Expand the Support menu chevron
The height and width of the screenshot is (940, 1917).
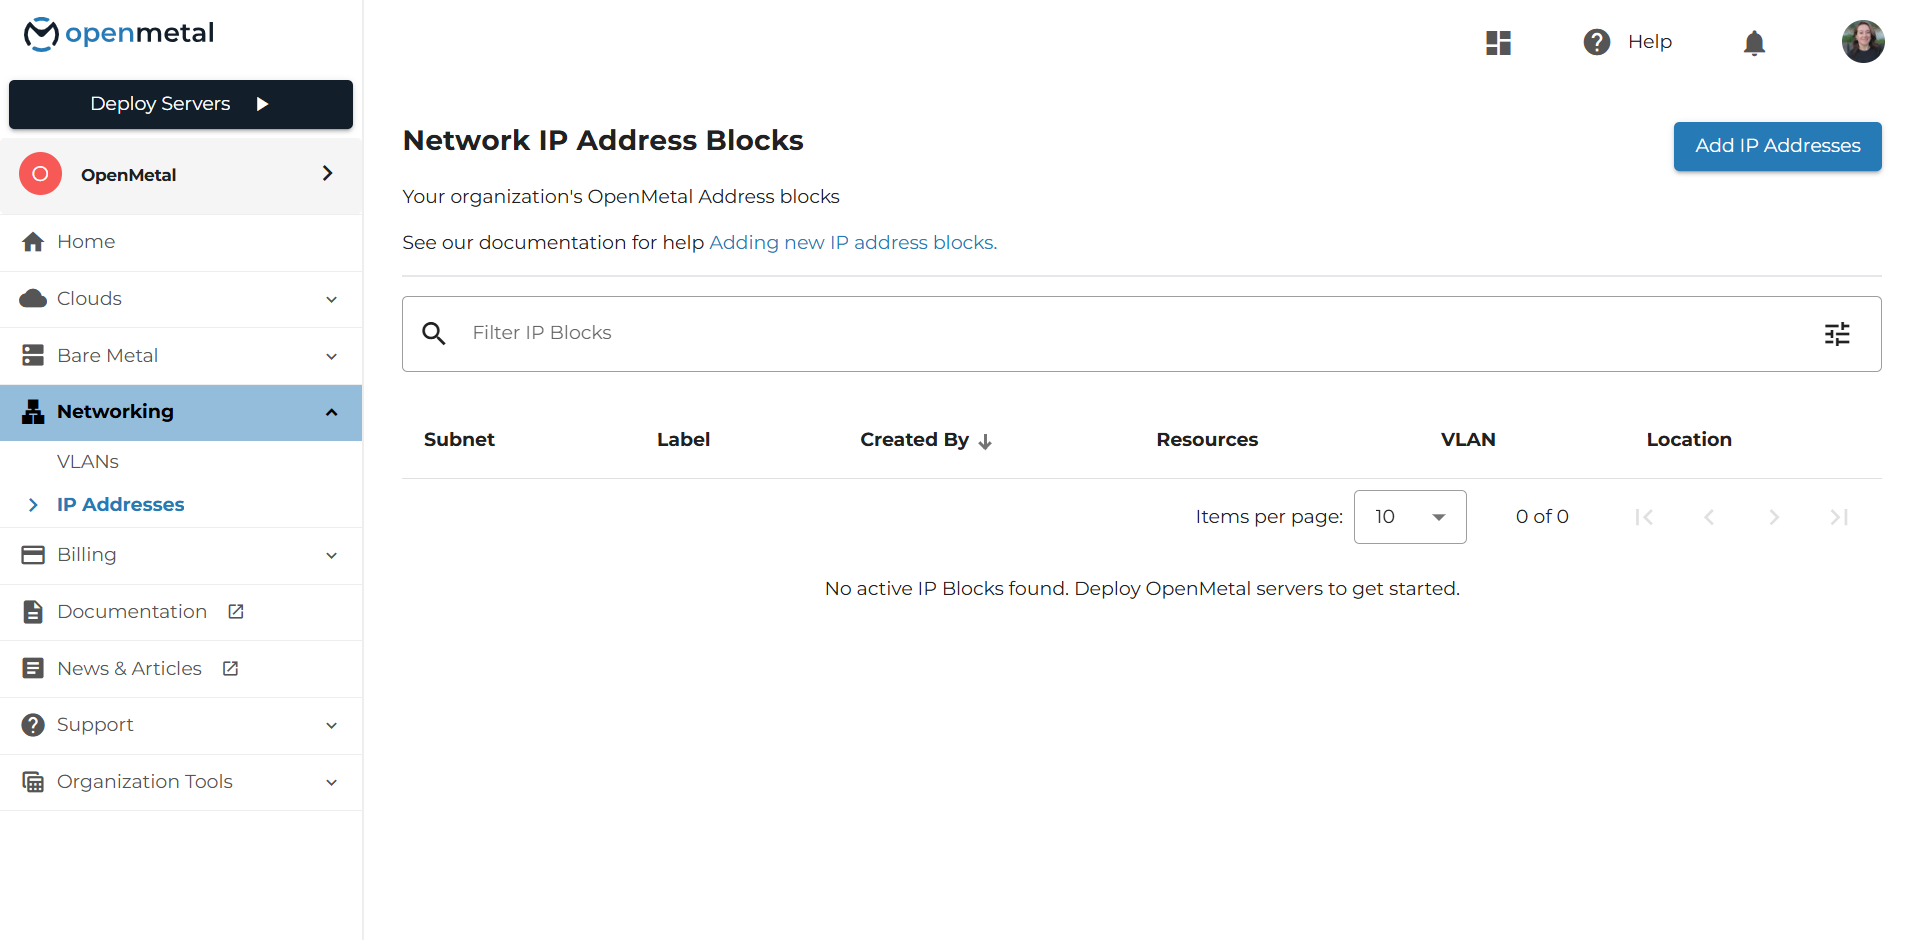coord(332,726)
